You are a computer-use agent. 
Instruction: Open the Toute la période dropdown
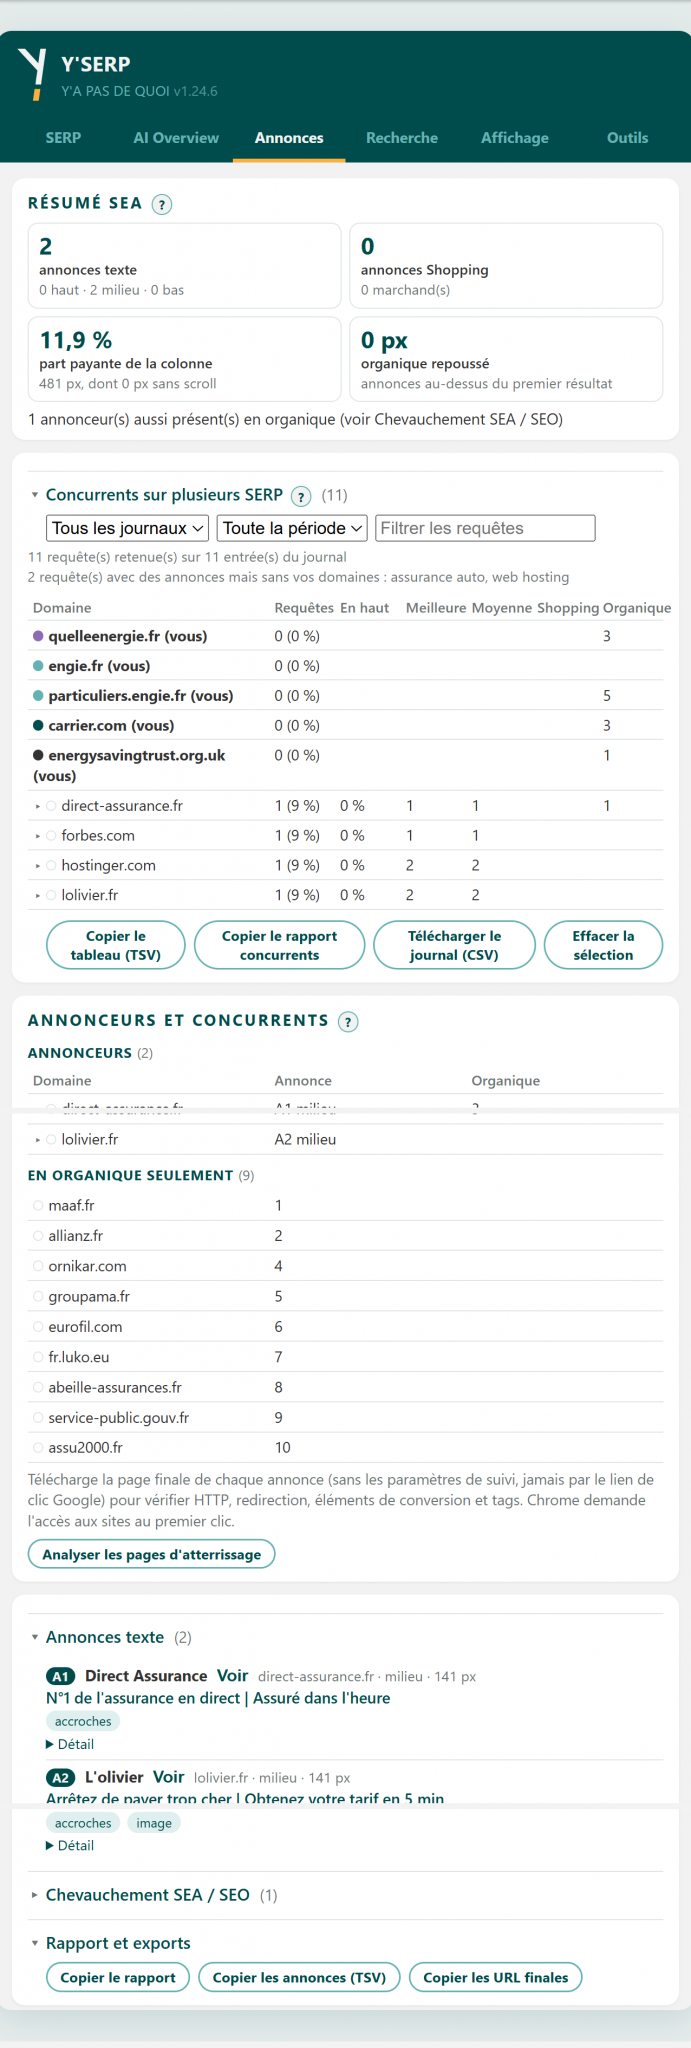pos(292,528)
